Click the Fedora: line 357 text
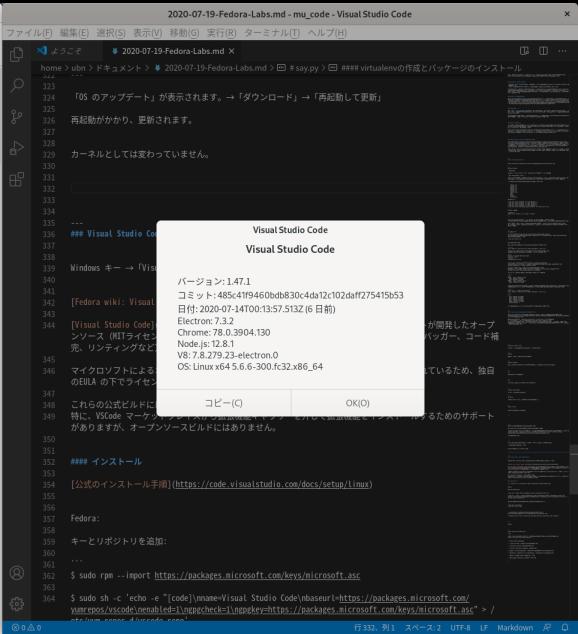578x634 pixels. click(x=85, y=518)
